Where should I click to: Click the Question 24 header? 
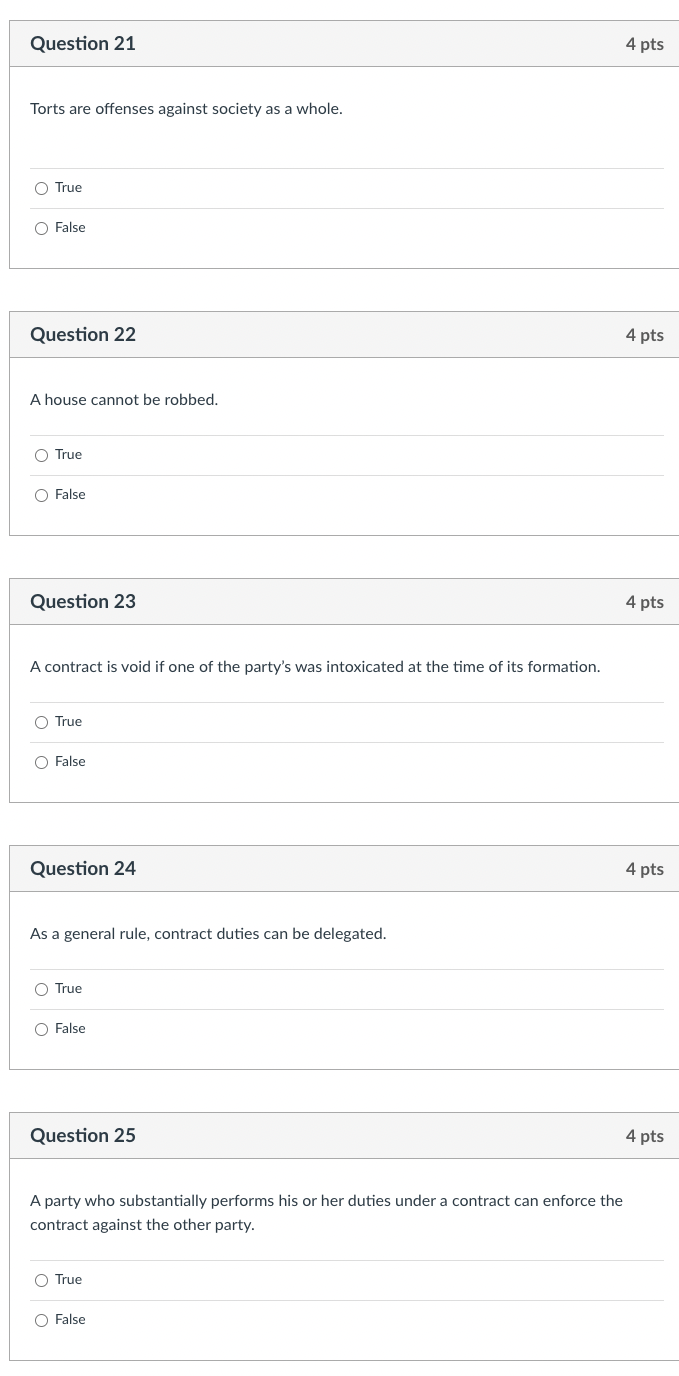pos(82,868)
